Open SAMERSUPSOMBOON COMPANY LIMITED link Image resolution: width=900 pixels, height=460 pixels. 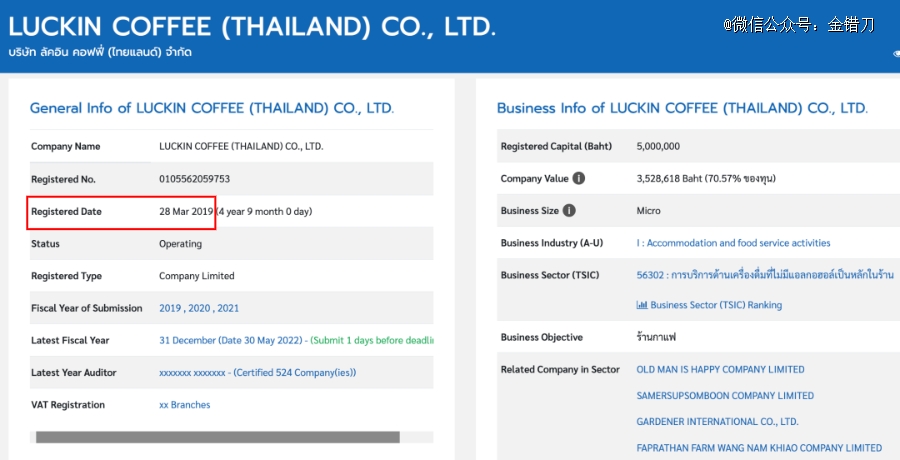coord(725,396)
